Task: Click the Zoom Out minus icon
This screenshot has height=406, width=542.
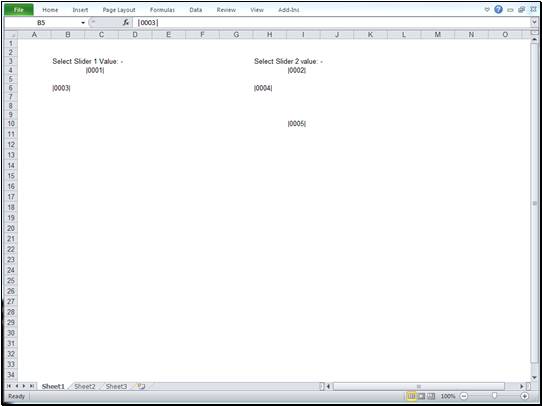Action: tap(464, 396)
